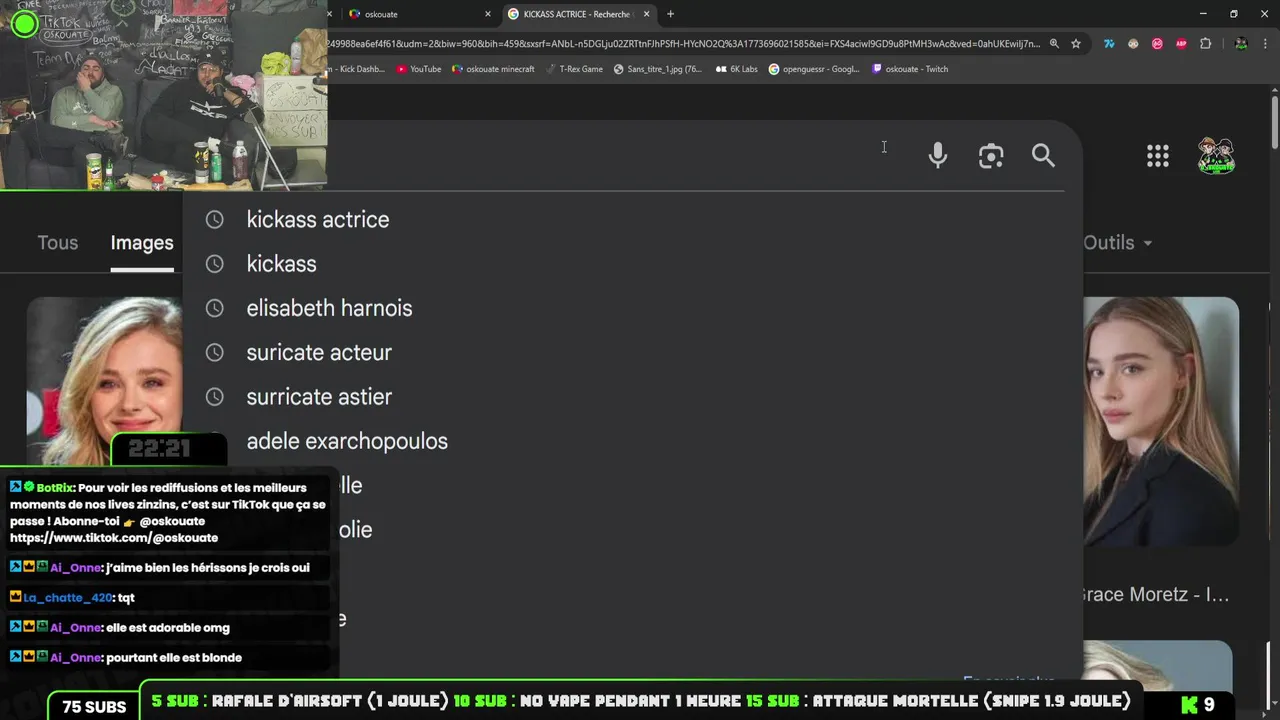Click the 'Grace Moretz' image caption
Viewport: 1280px width, 720px height.
(1156, 595)
